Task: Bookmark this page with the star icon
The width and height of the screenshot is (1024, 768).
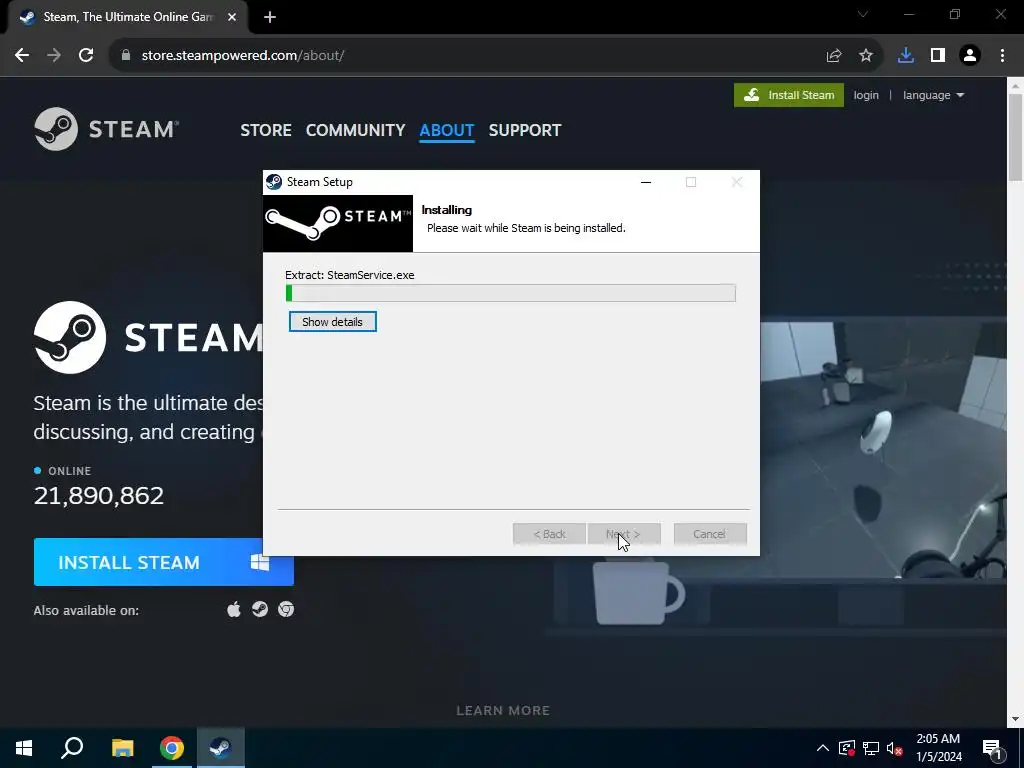Action: 866,56
